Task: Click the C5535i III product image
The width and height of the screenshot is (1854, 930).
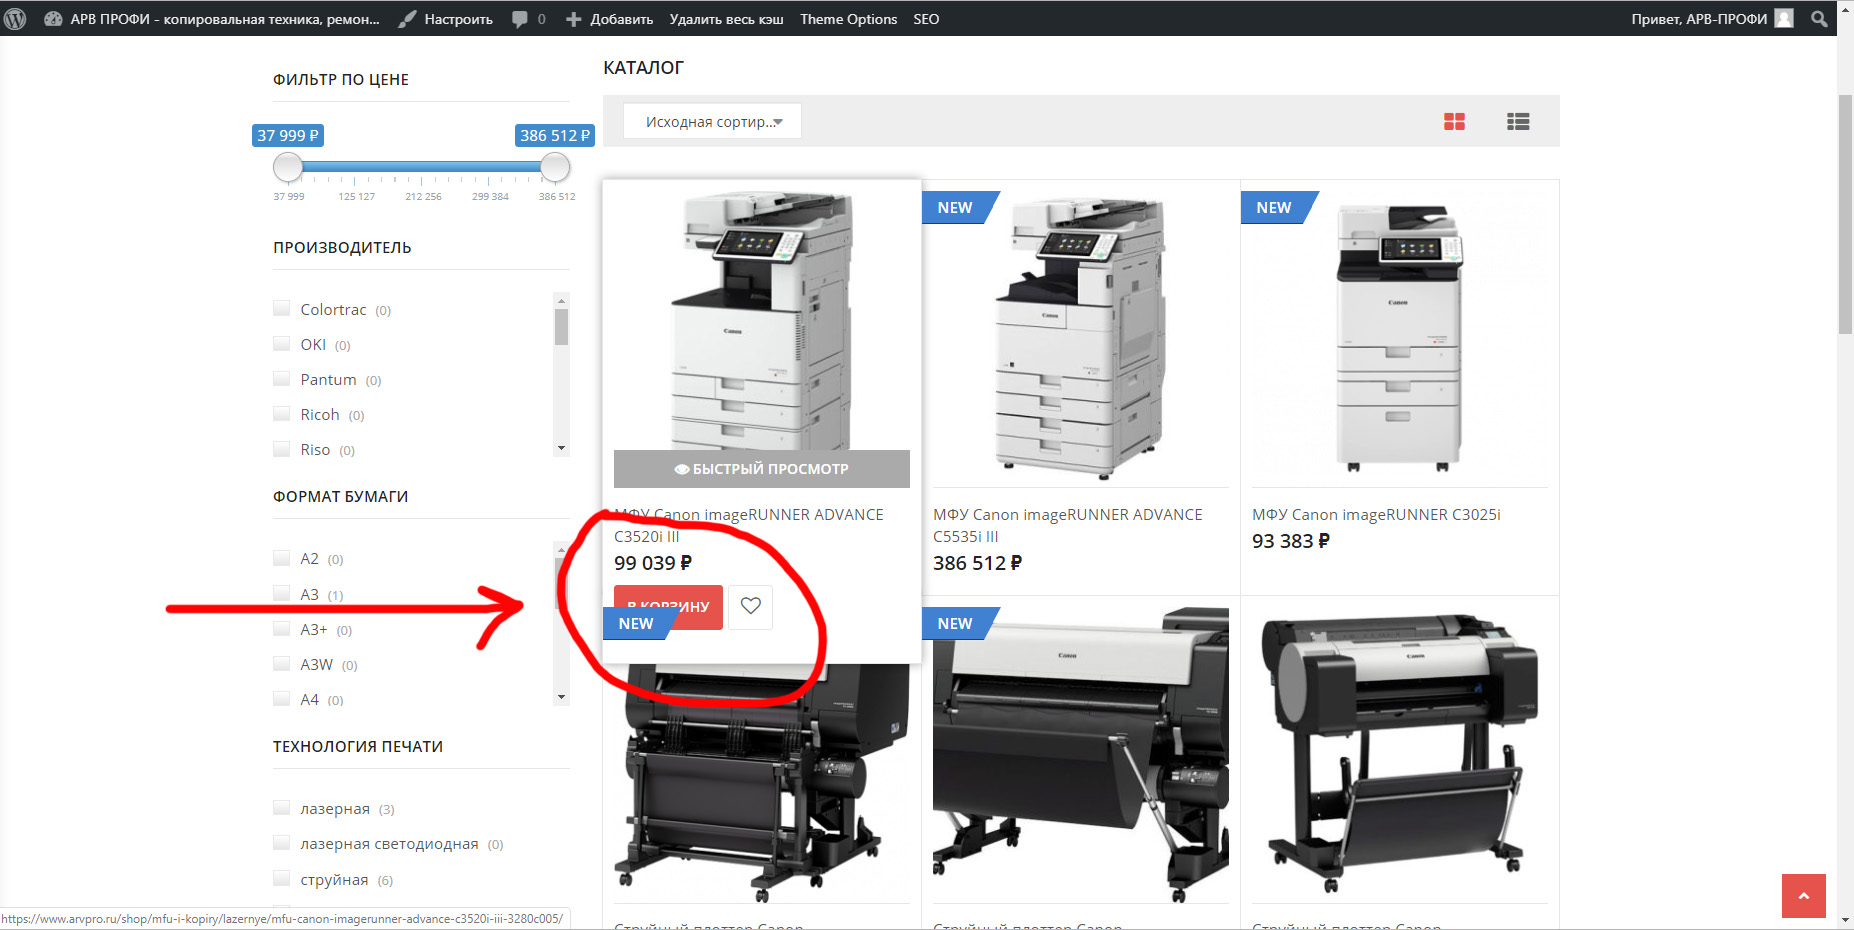Action: pos(1081,339)
